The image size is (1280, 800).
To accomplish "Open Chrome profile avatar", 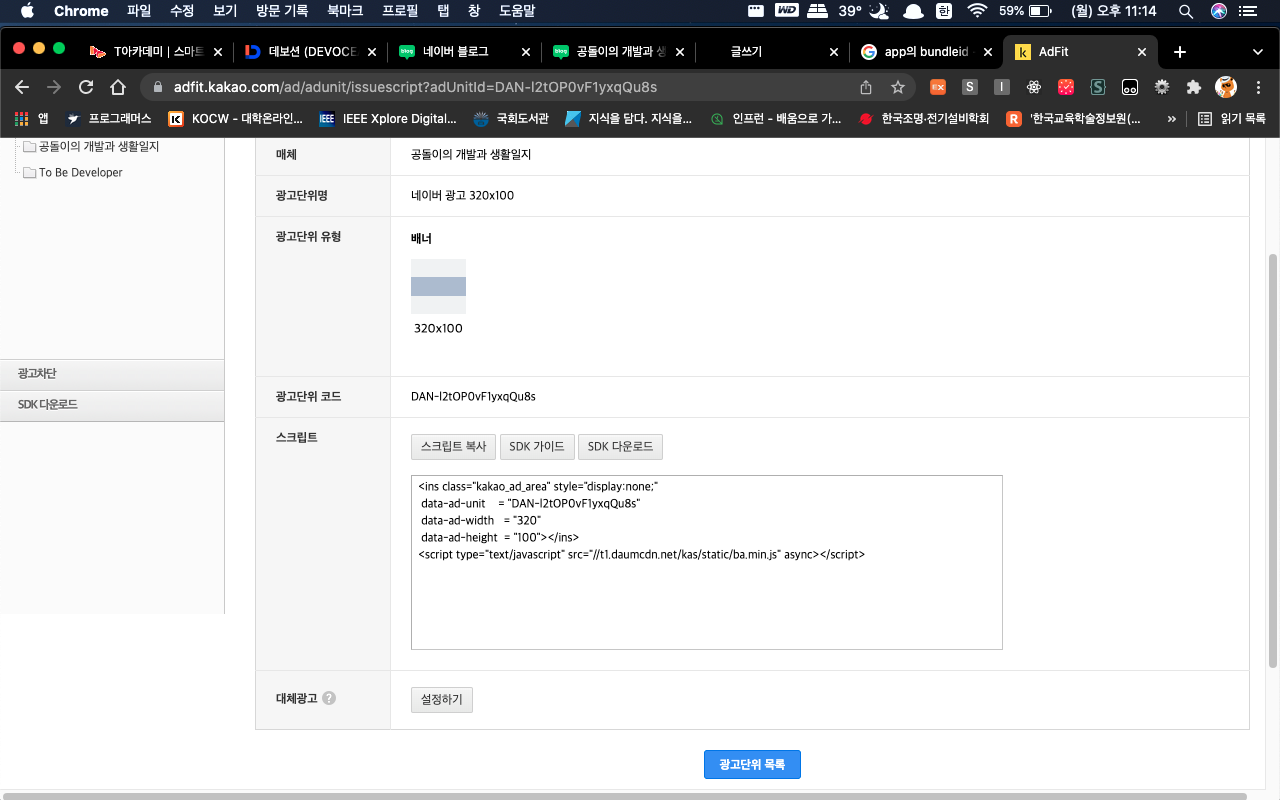I will coord(1226,87).
